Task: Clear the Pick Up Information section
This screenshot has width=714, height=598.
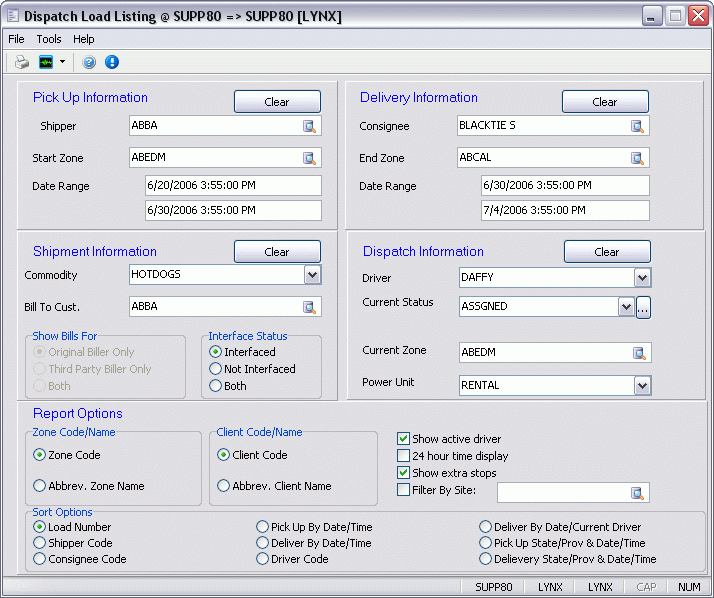Action: [277, 102]
